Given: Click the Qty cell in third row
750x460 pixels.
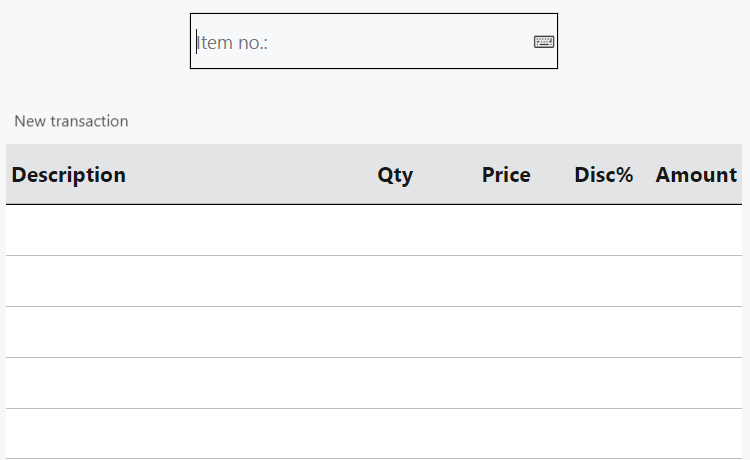Looking at the screenshot, I should [x=395, y=332].
